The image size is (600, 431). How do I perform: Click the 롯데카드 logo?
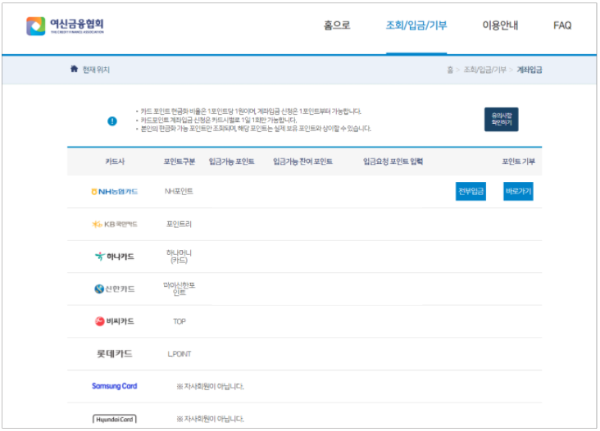pyautogui.click(x=114, y=353)
